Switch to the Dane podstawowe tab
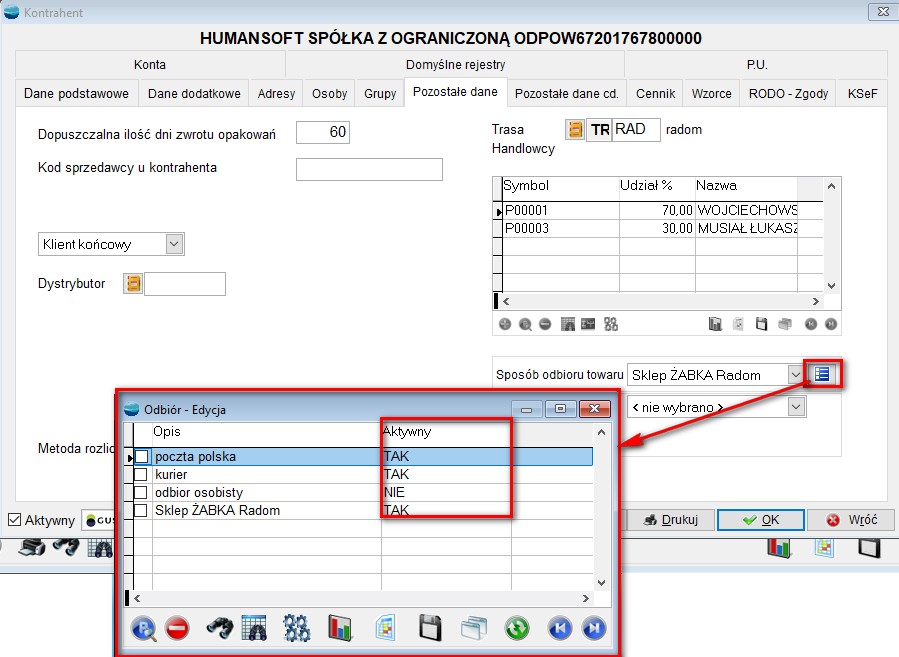The height and width of the screenshot is (657, 899). [x=76, y=94]
